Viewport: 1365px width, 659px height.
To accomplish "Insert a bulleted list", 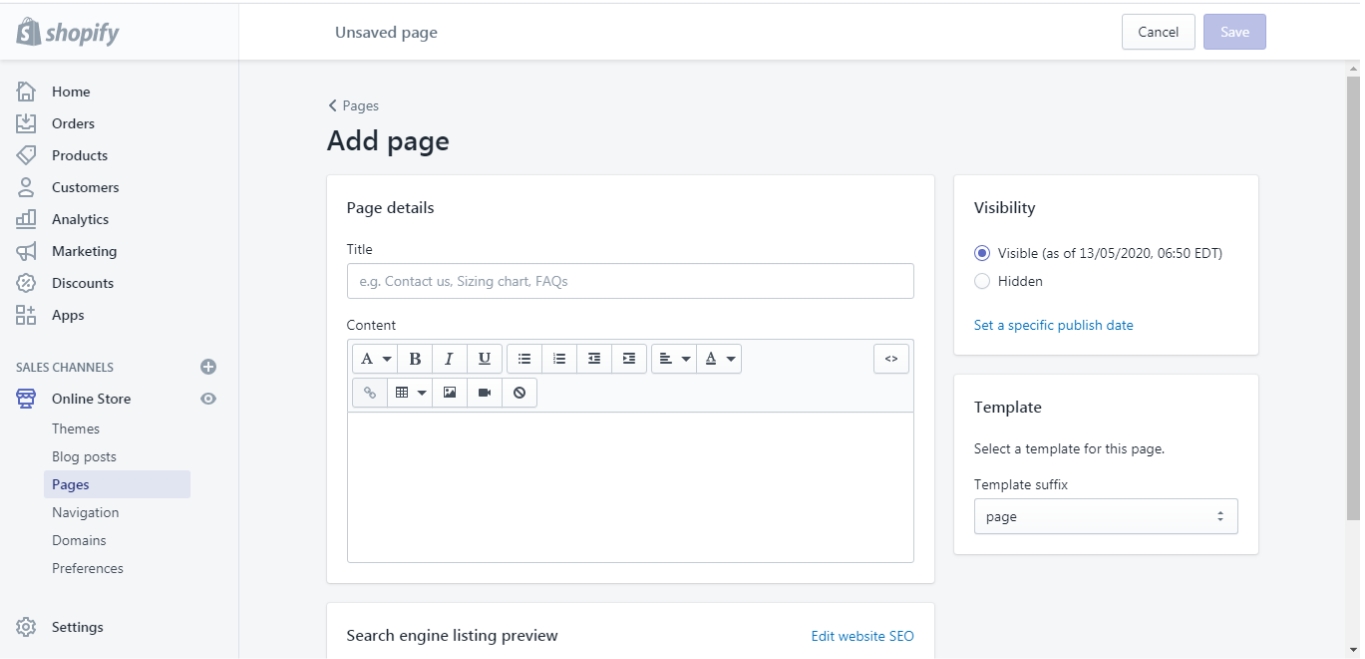I will (x=524, y=359).
